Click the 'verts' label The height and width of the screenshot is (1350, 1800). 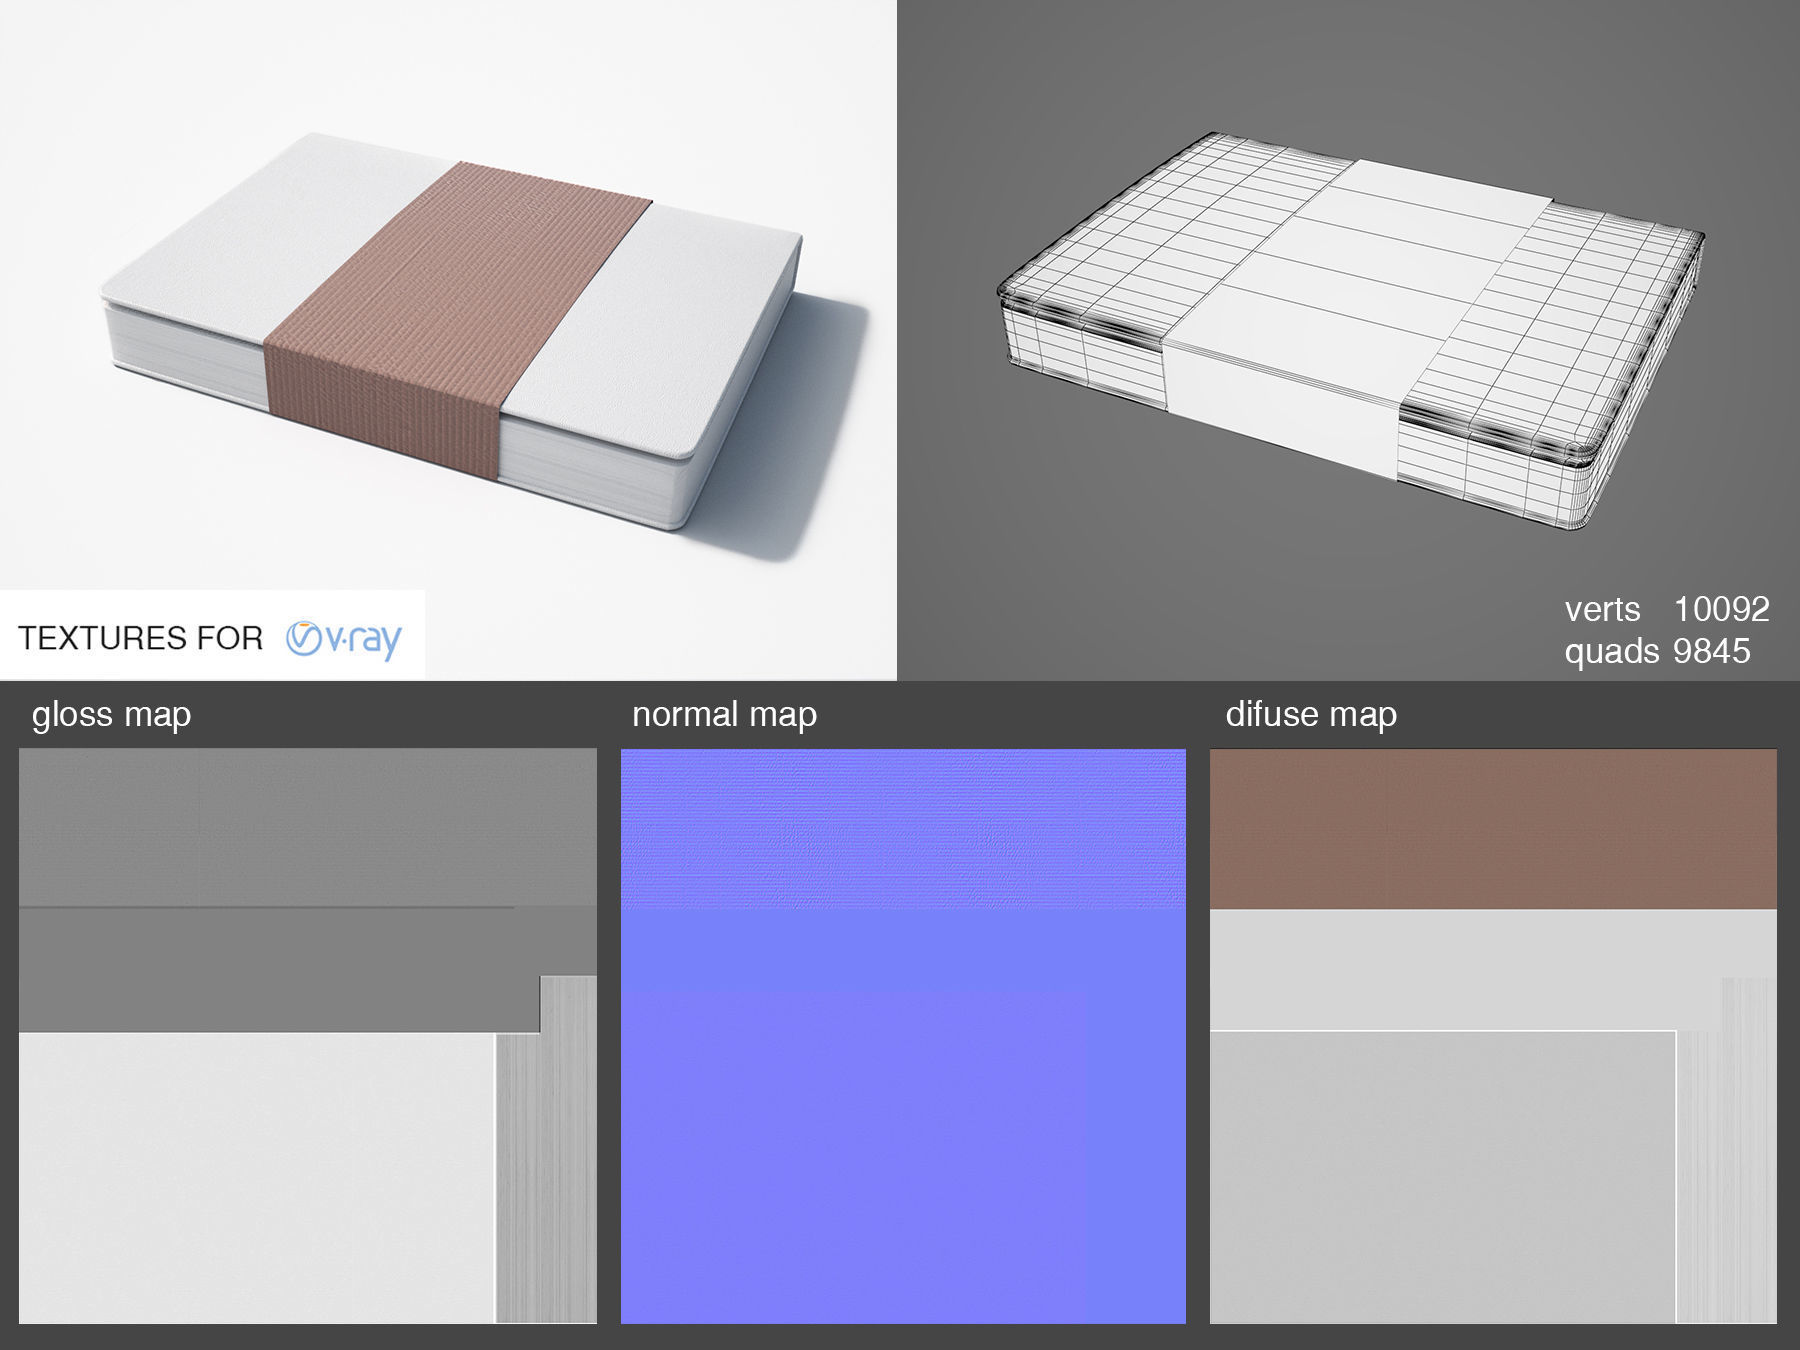tap(1602, 610)
